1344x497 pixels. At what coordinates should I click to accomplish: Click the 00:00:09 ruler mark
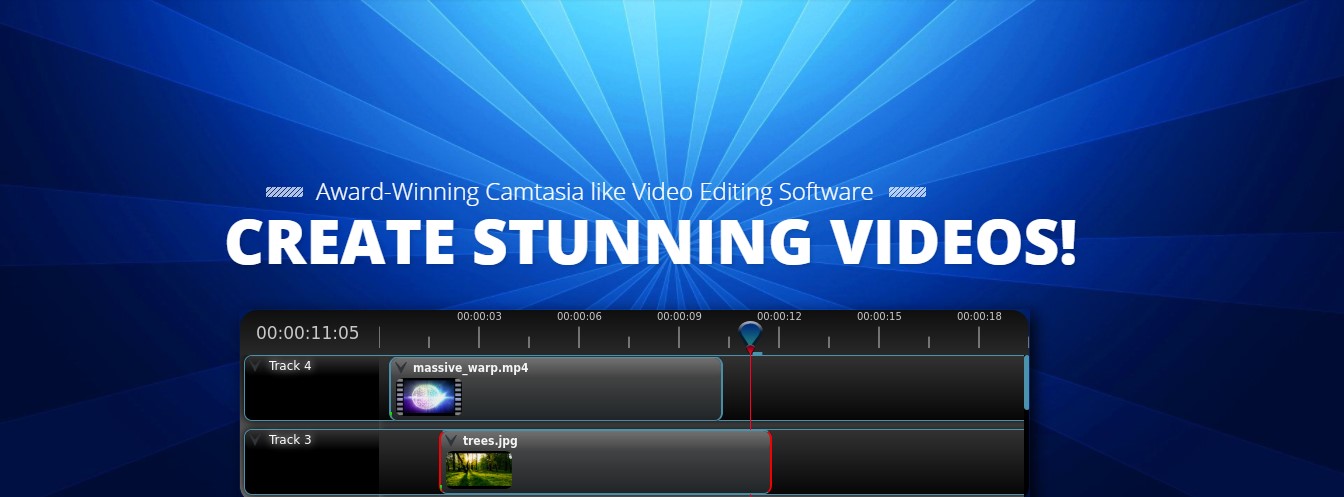click(679, 317)
